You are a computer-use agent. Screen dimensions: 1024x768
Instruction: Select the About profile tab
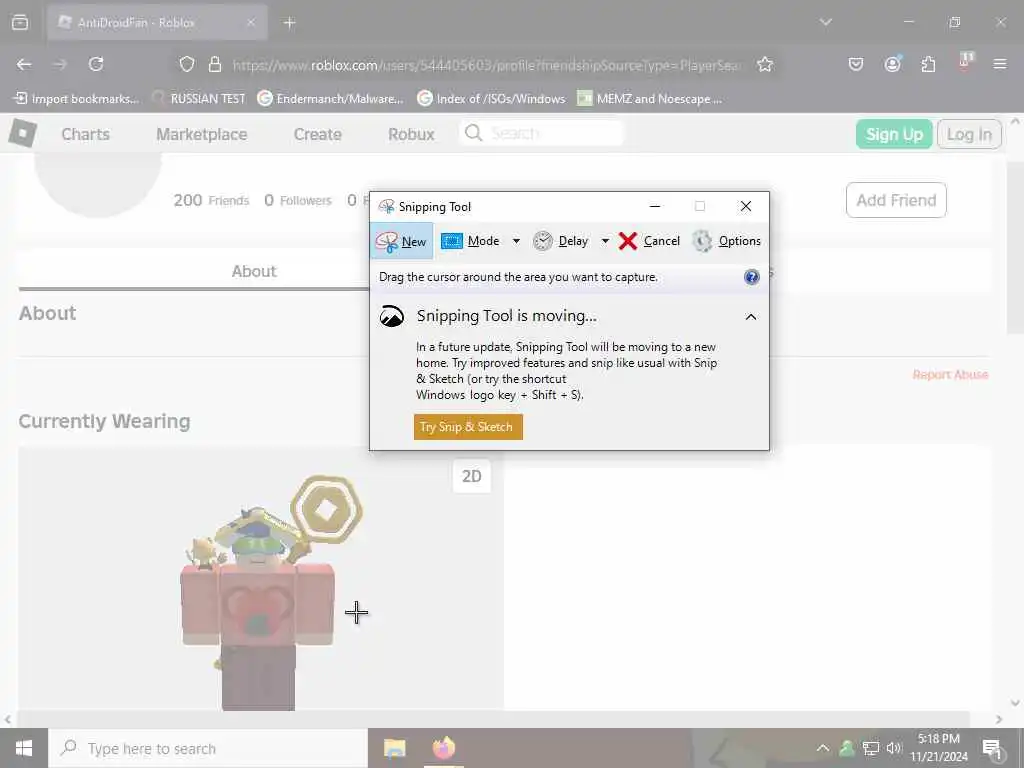point(254,271)
